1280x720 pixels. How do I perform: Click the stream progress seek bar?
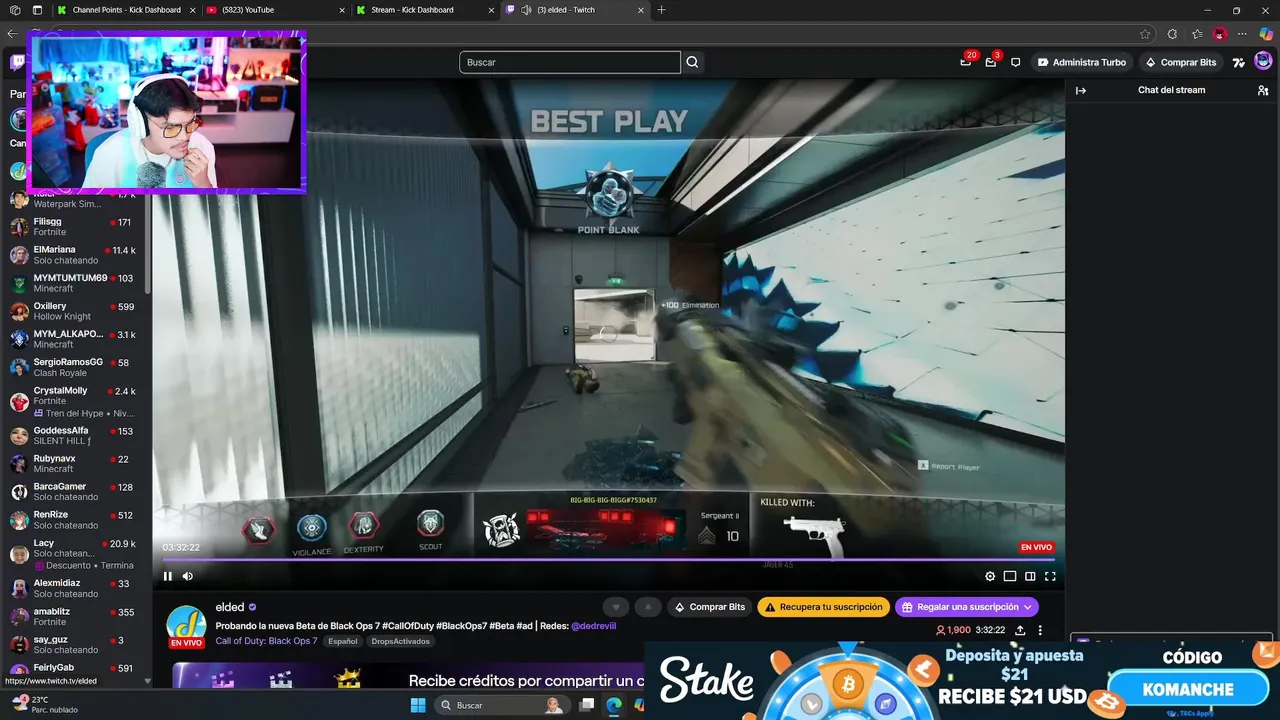pyautogui.click(x=609, y=560)
